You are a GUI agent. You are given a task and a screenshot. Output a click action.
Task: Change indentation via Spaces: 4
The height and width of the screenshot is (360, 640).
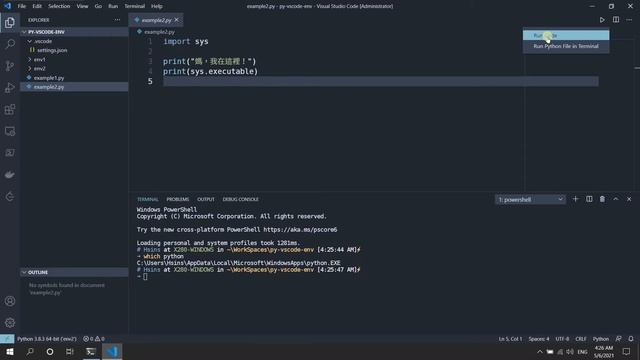[x=539, y=339]
